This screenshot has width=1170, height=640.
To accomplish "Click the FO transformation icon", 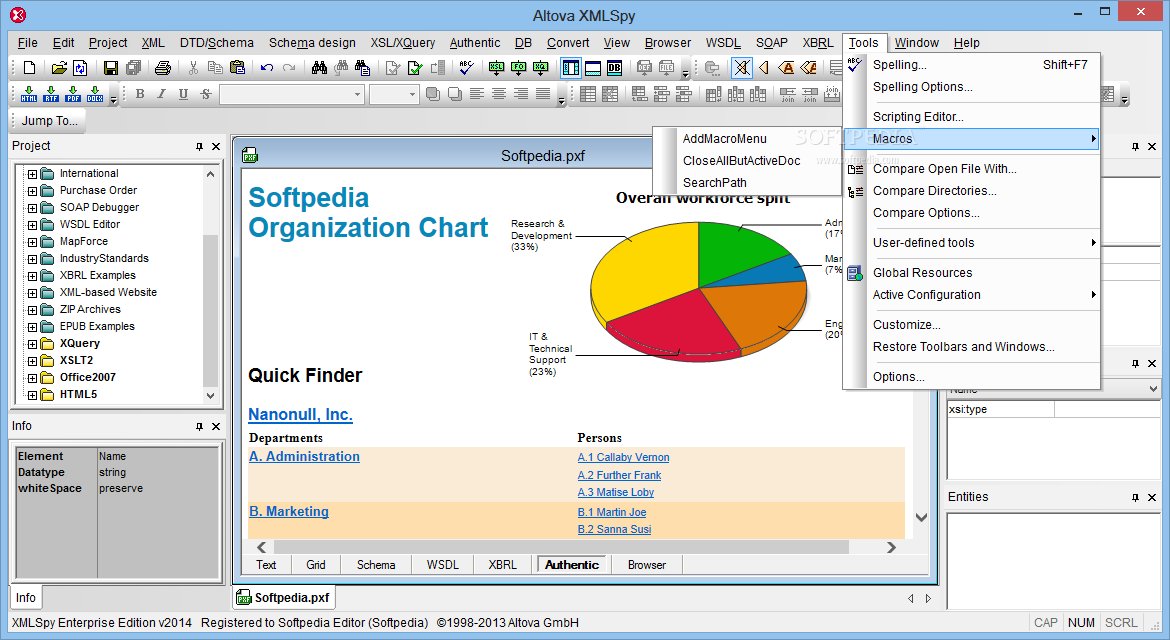I will [519, 68].
